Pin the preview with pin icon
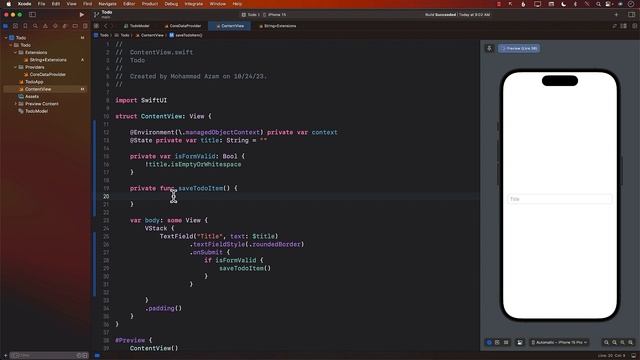 point(489,48)
